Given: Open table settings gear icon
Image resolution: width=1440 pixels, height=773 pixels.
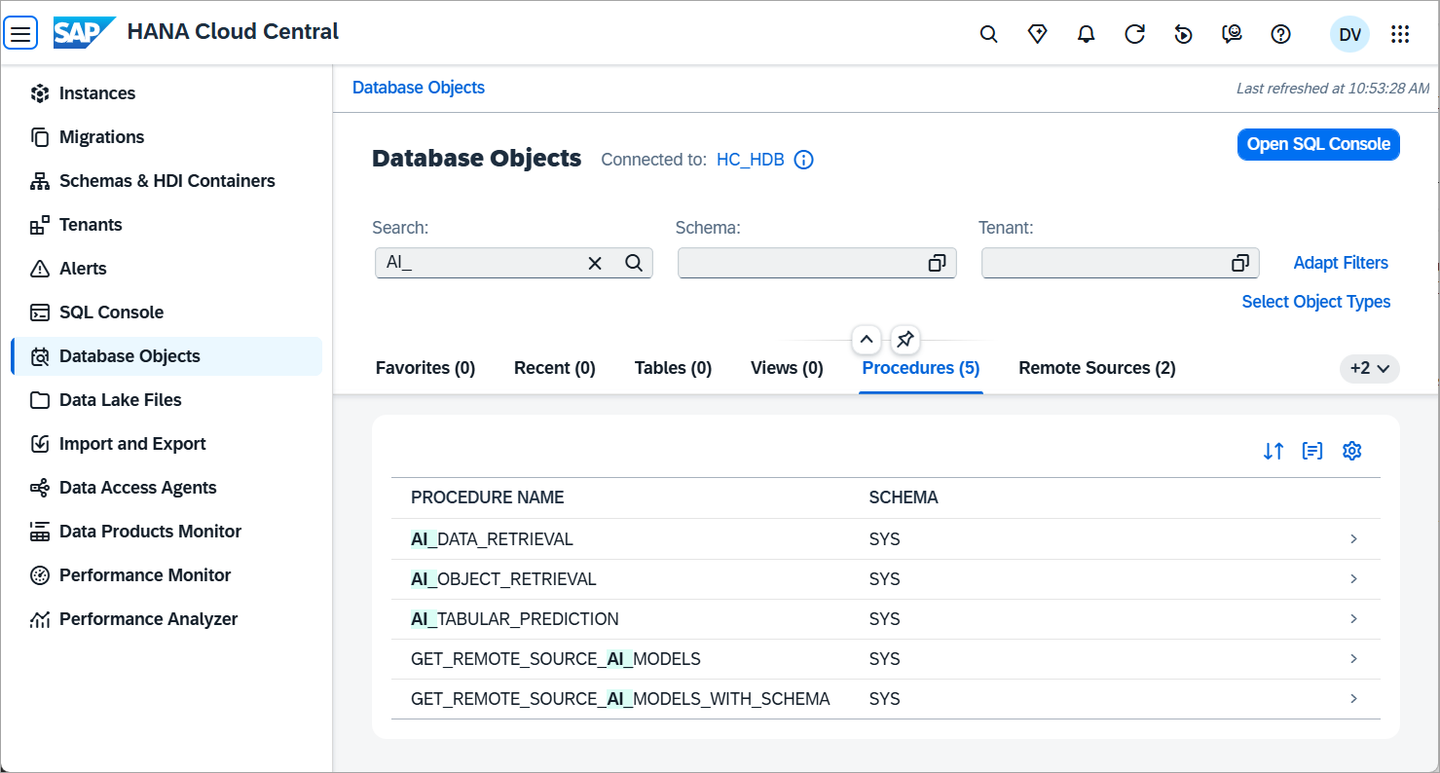Looking at the screenshot, I should tap(1352, 451).
